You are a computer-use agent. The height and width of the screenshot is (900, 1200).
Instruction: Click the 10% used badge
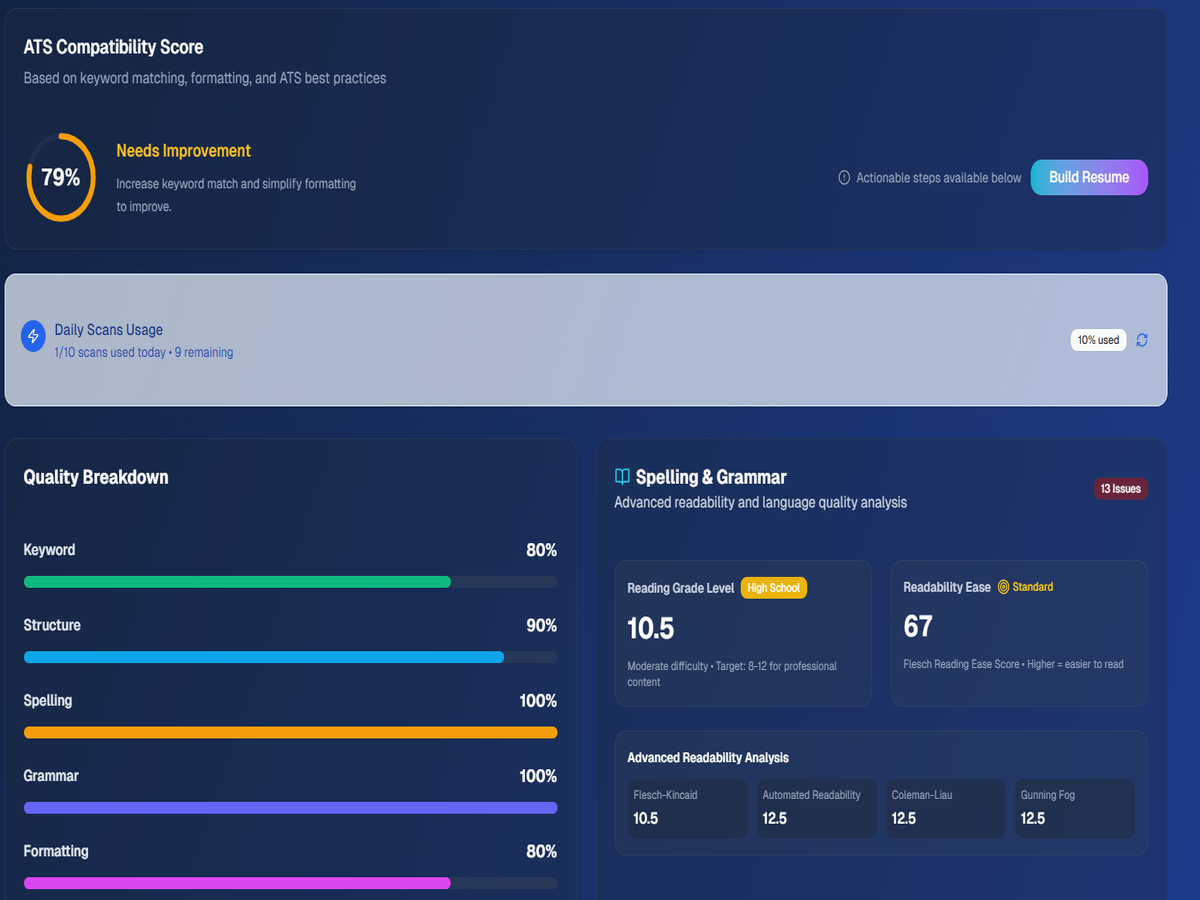tap(1098, 340)
